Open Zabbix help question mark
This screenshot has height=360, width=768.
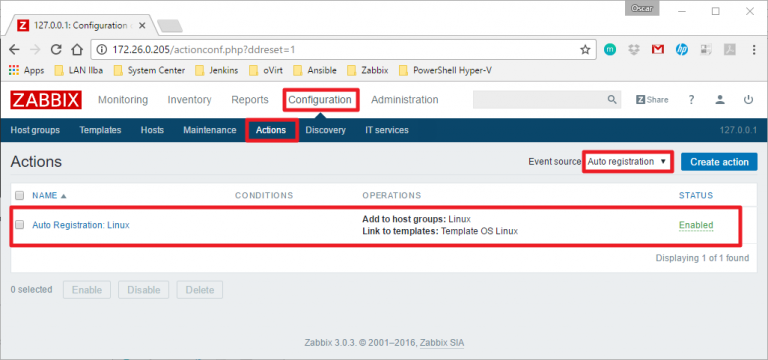691,99
